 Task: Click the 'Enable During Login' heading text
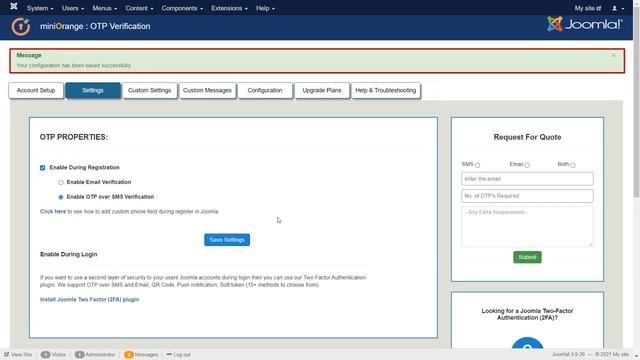click(x=69, y=254)
